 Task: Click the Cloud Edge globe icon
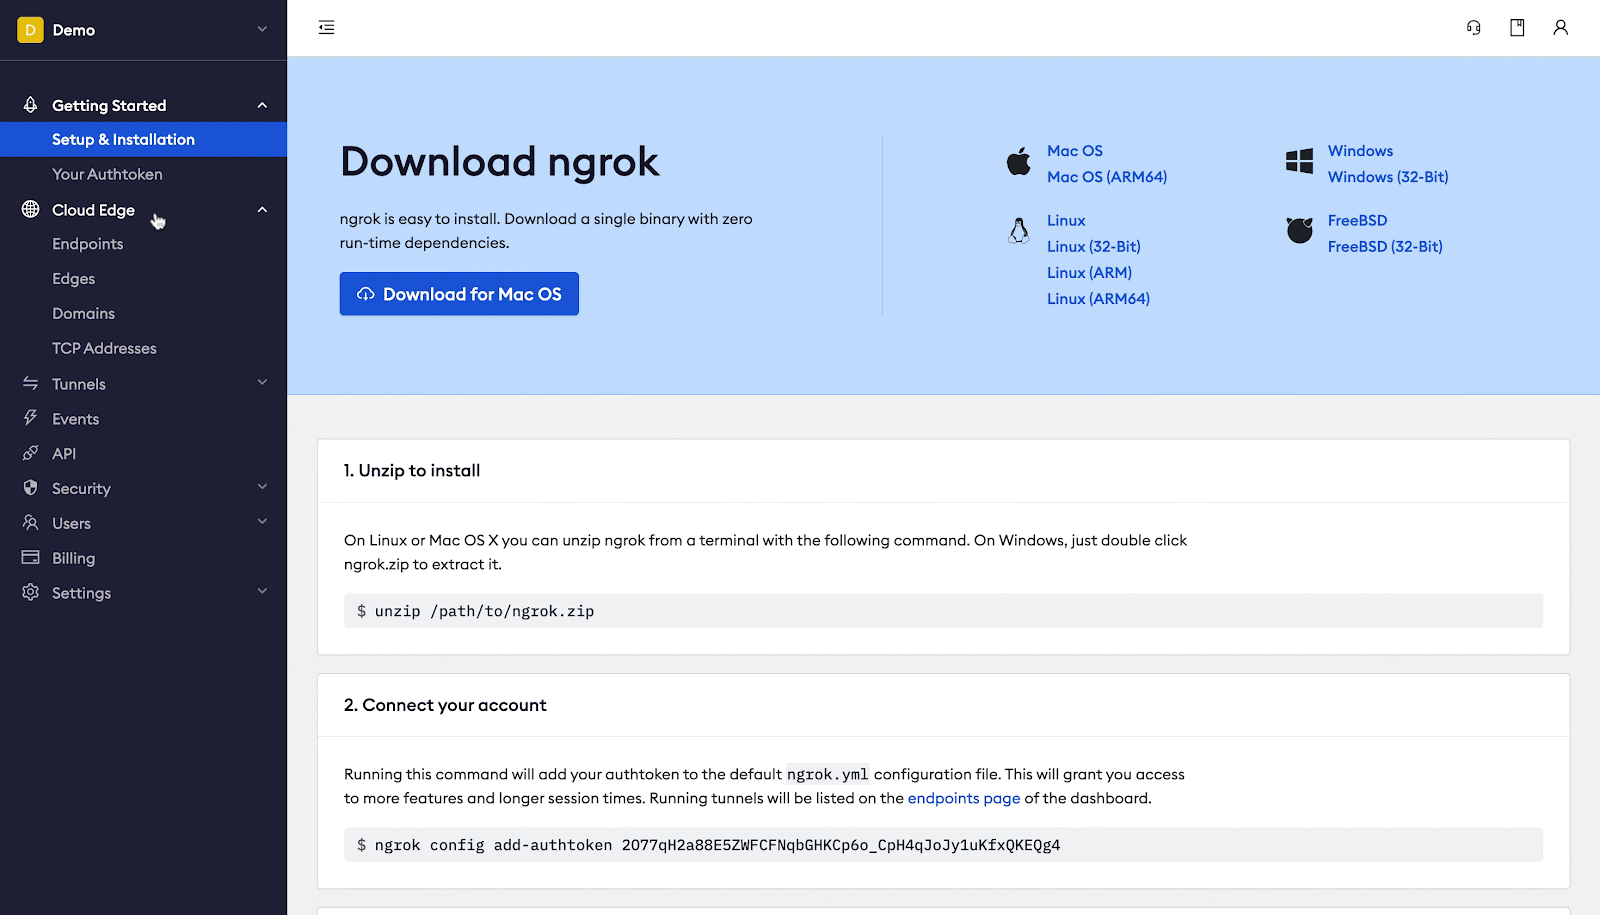[x=31, y=209]
